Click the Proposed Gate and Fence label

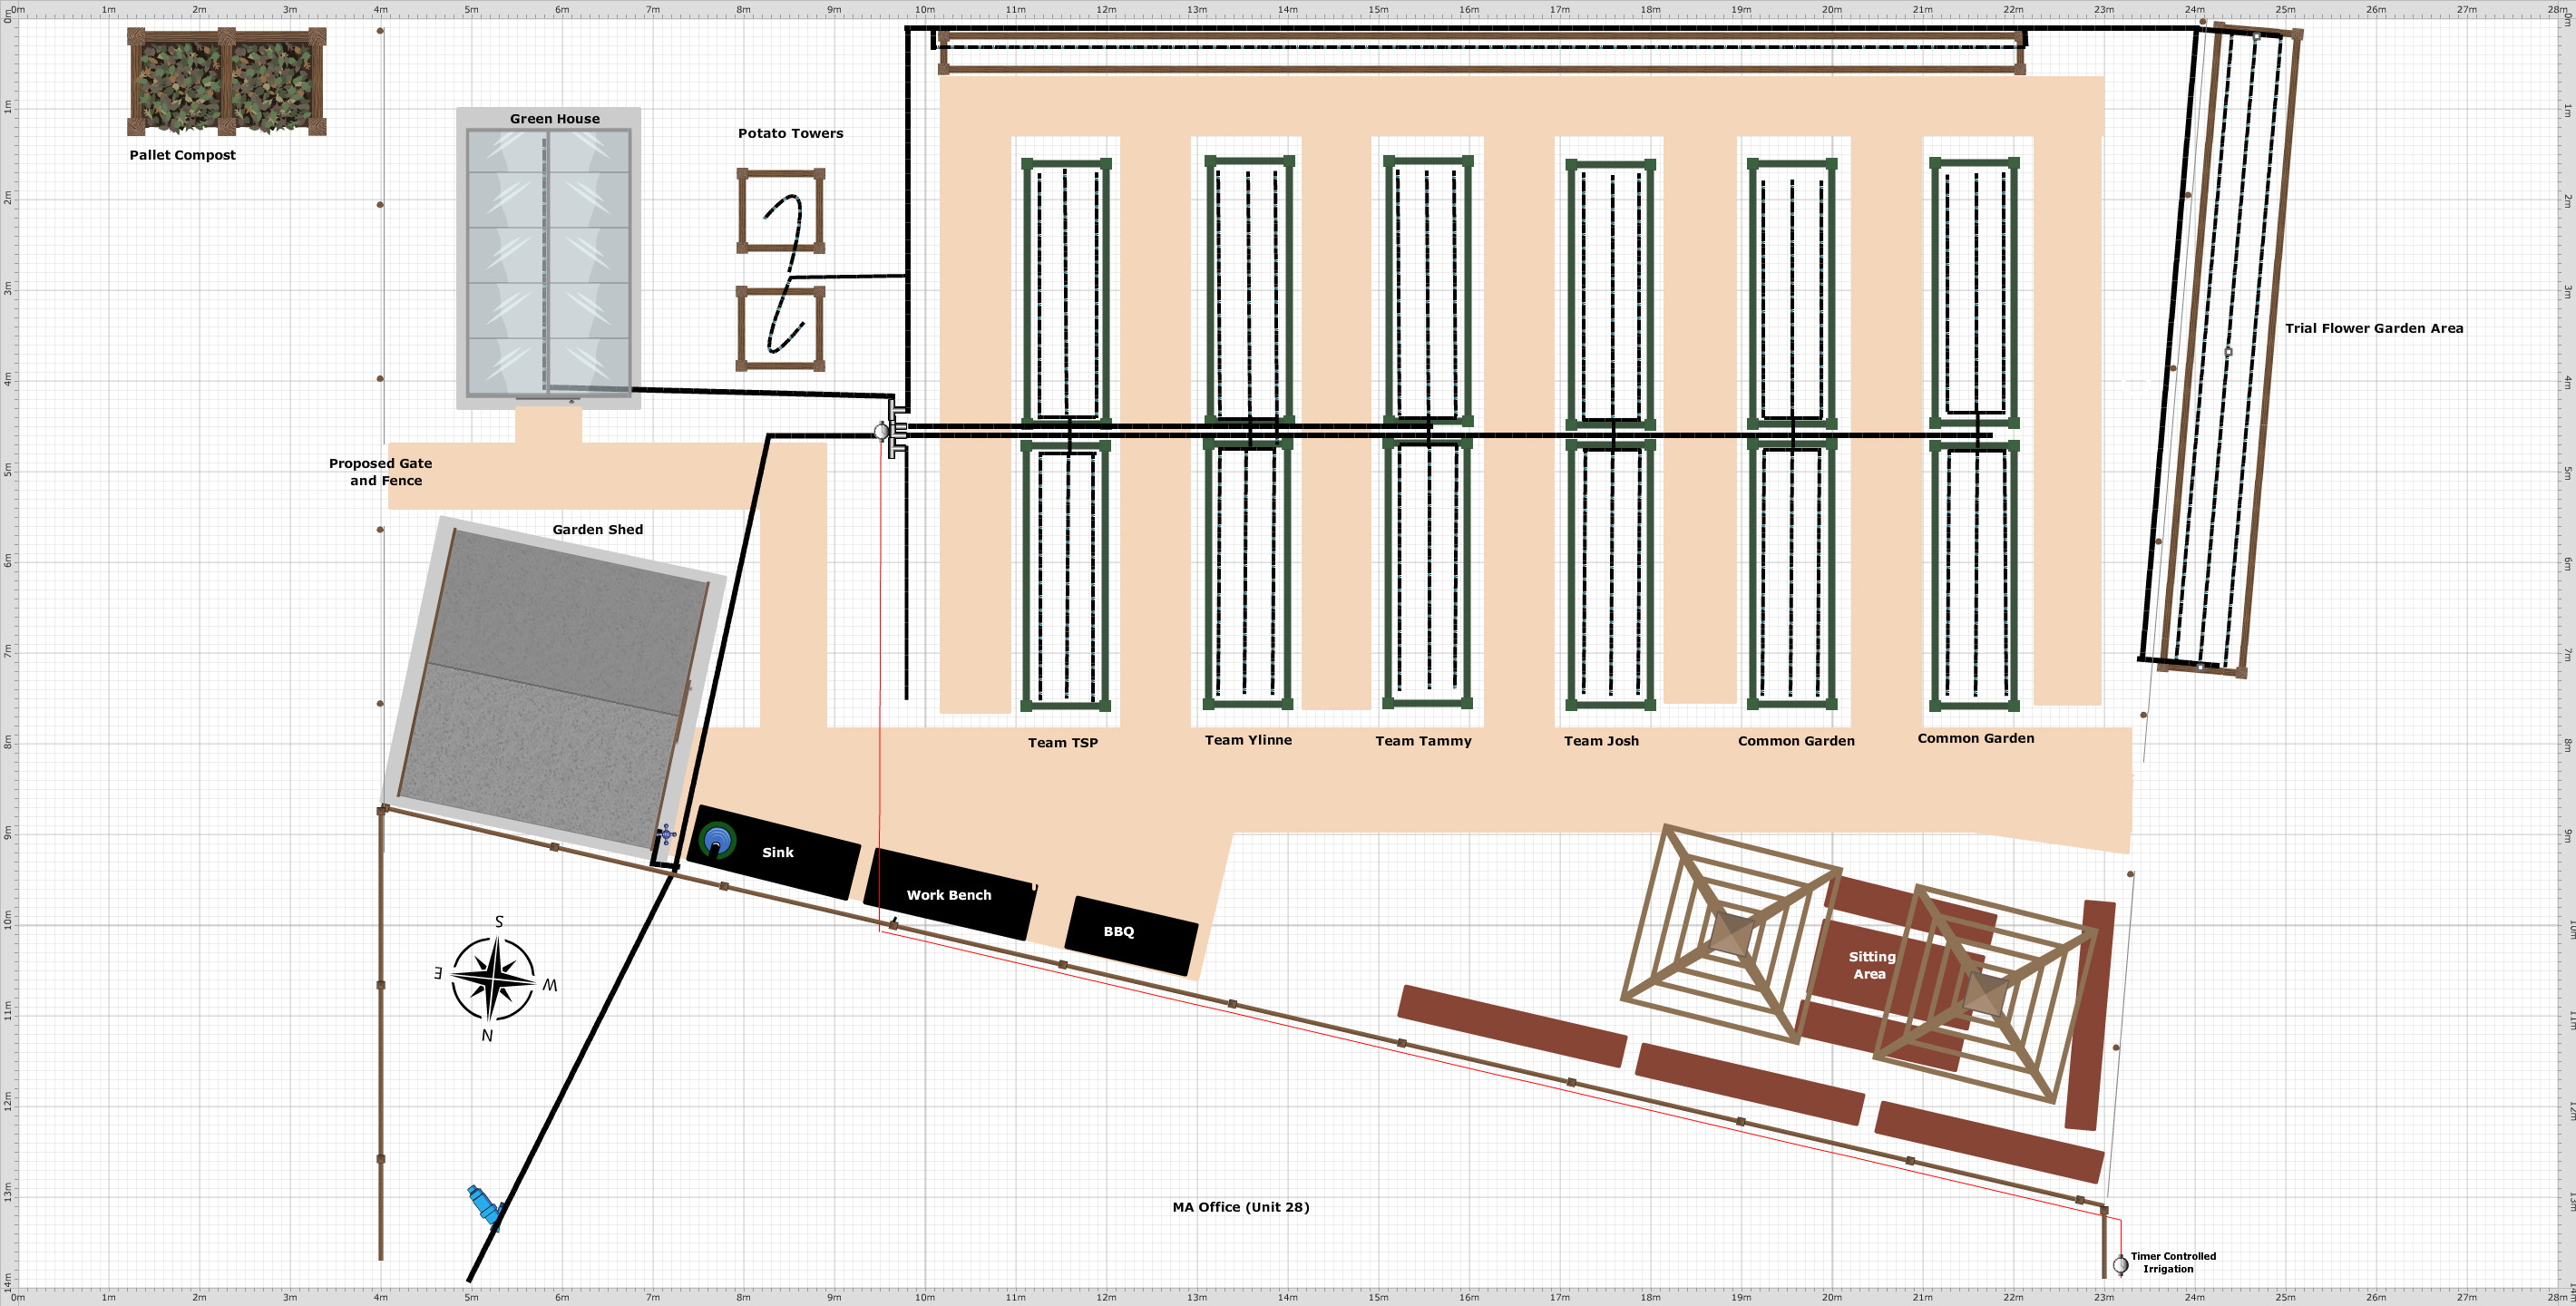pyautogui.click(x=381, y=472)
